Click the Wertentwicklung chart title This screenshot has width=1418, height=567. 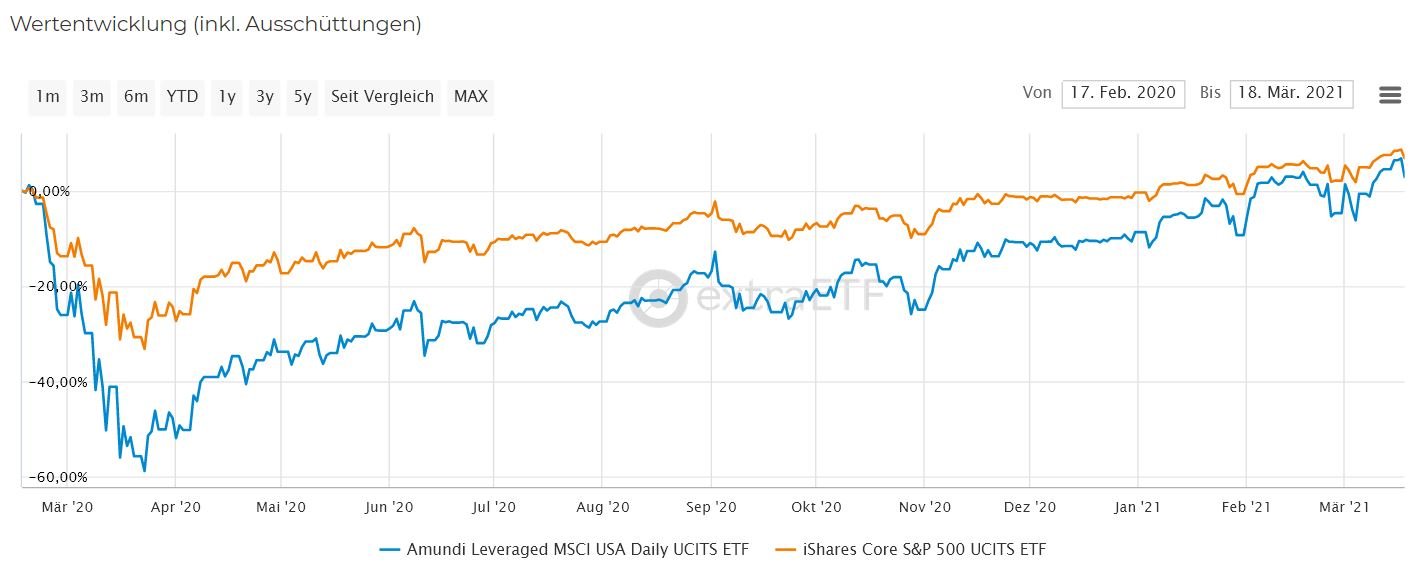[x=215, y=25]
